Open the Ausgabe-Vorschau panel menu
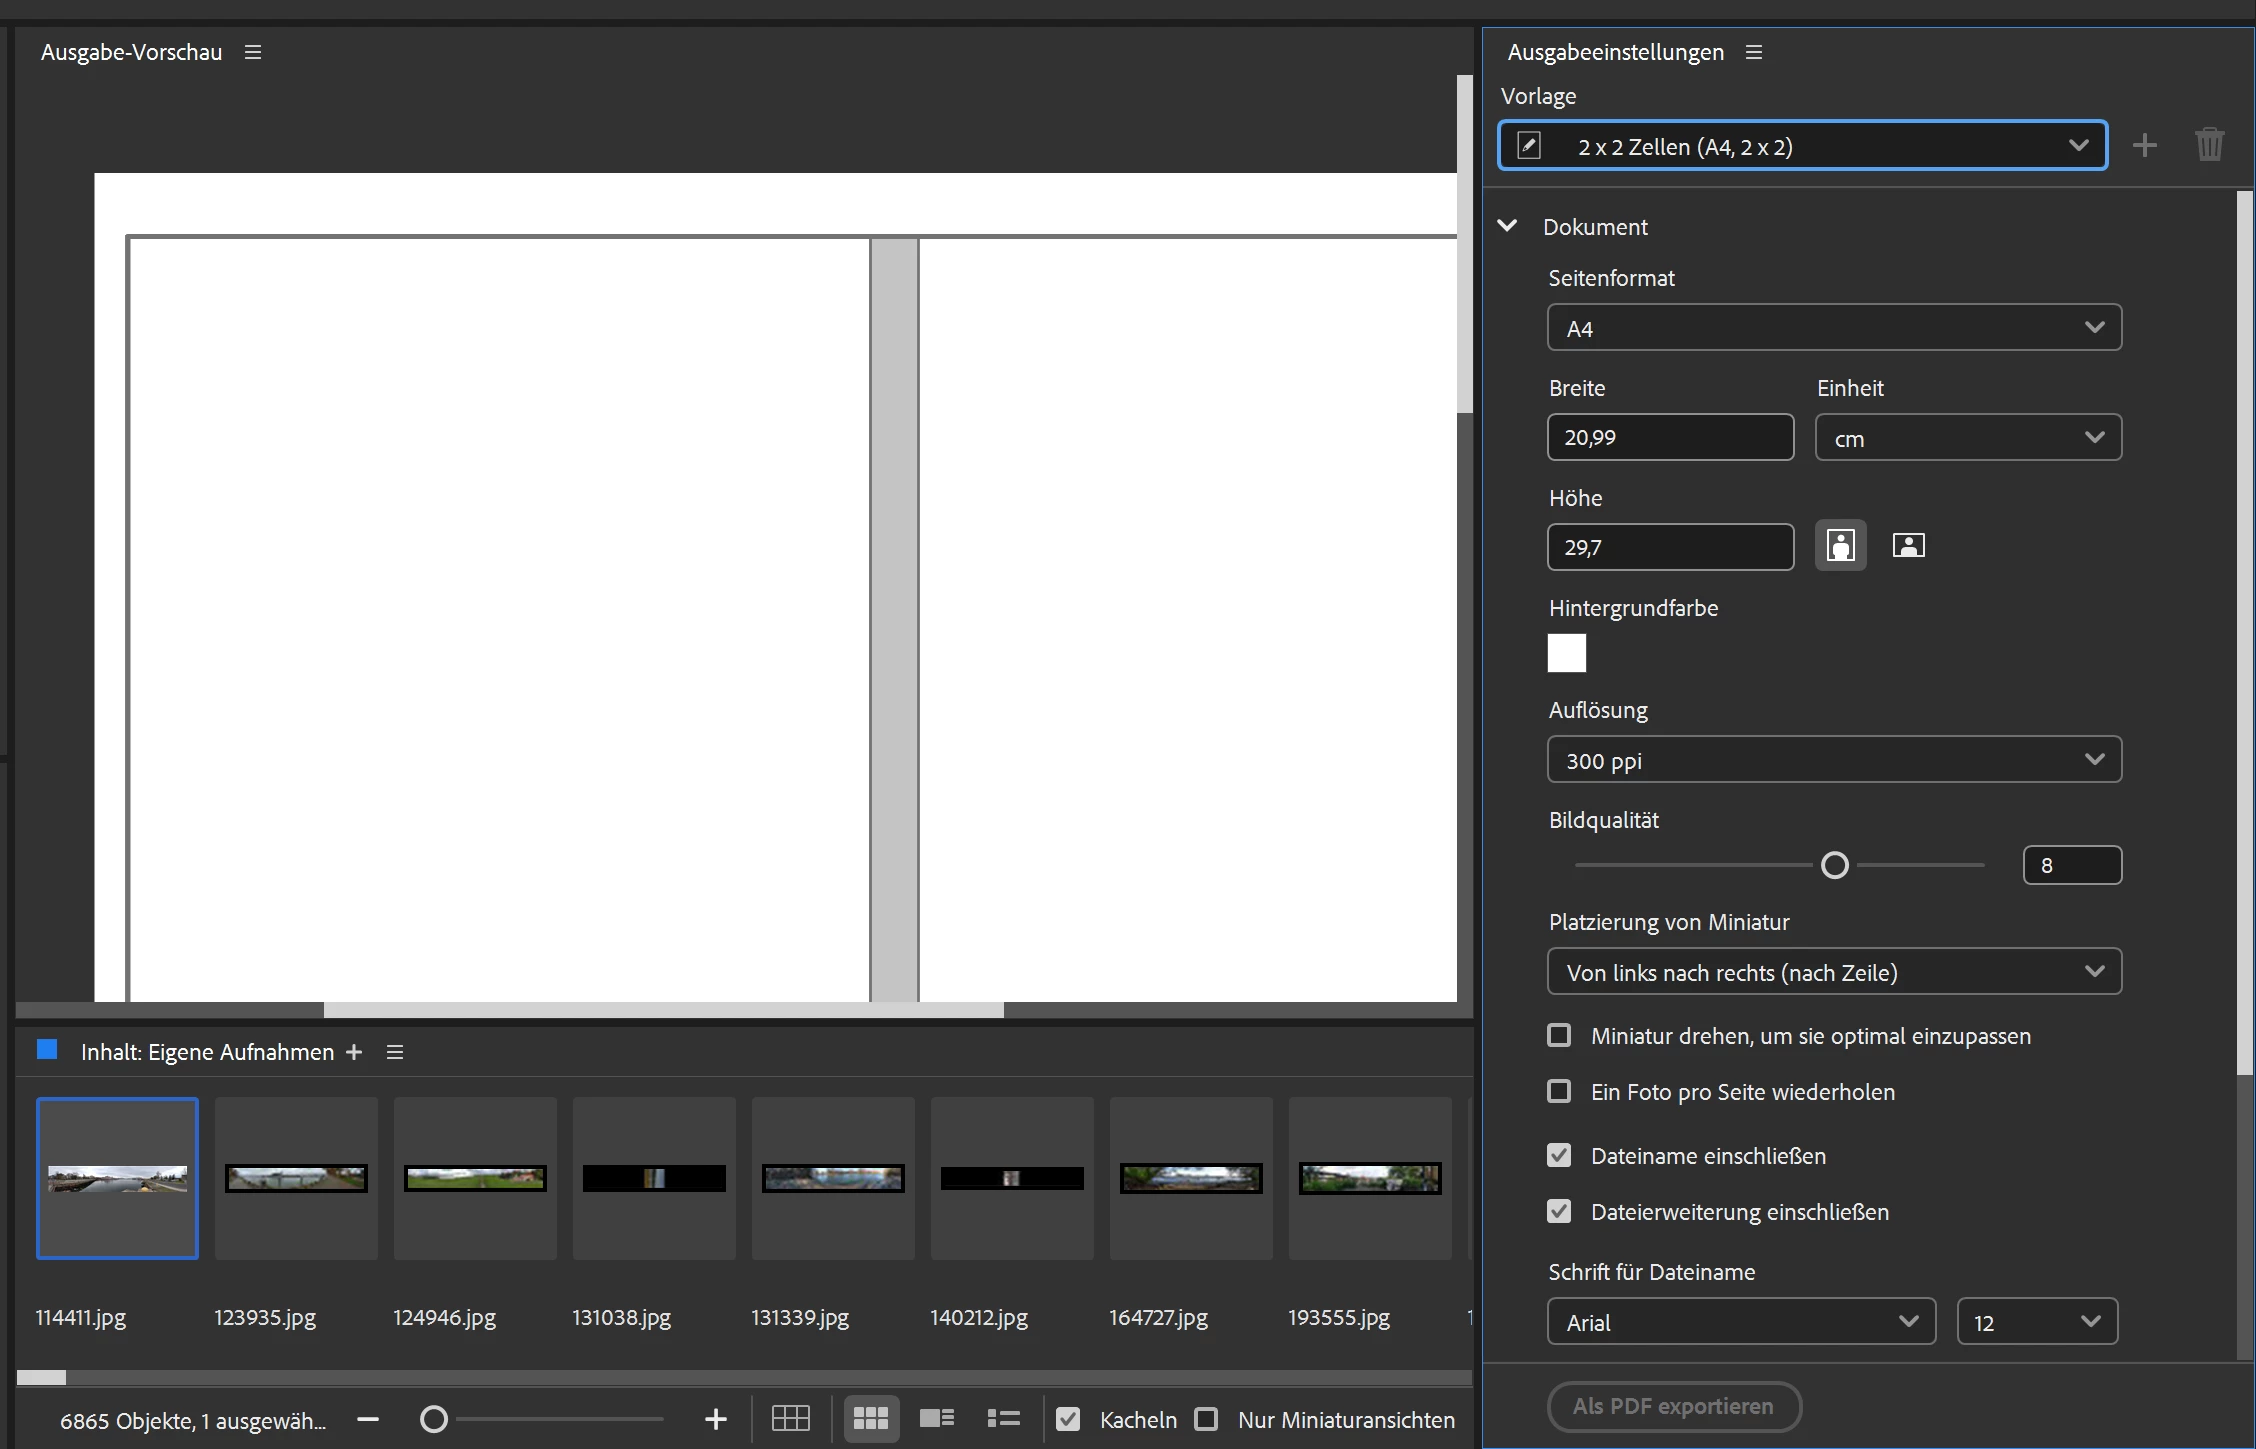This screenshot has height=1449, width=2256. pos(253,52)
